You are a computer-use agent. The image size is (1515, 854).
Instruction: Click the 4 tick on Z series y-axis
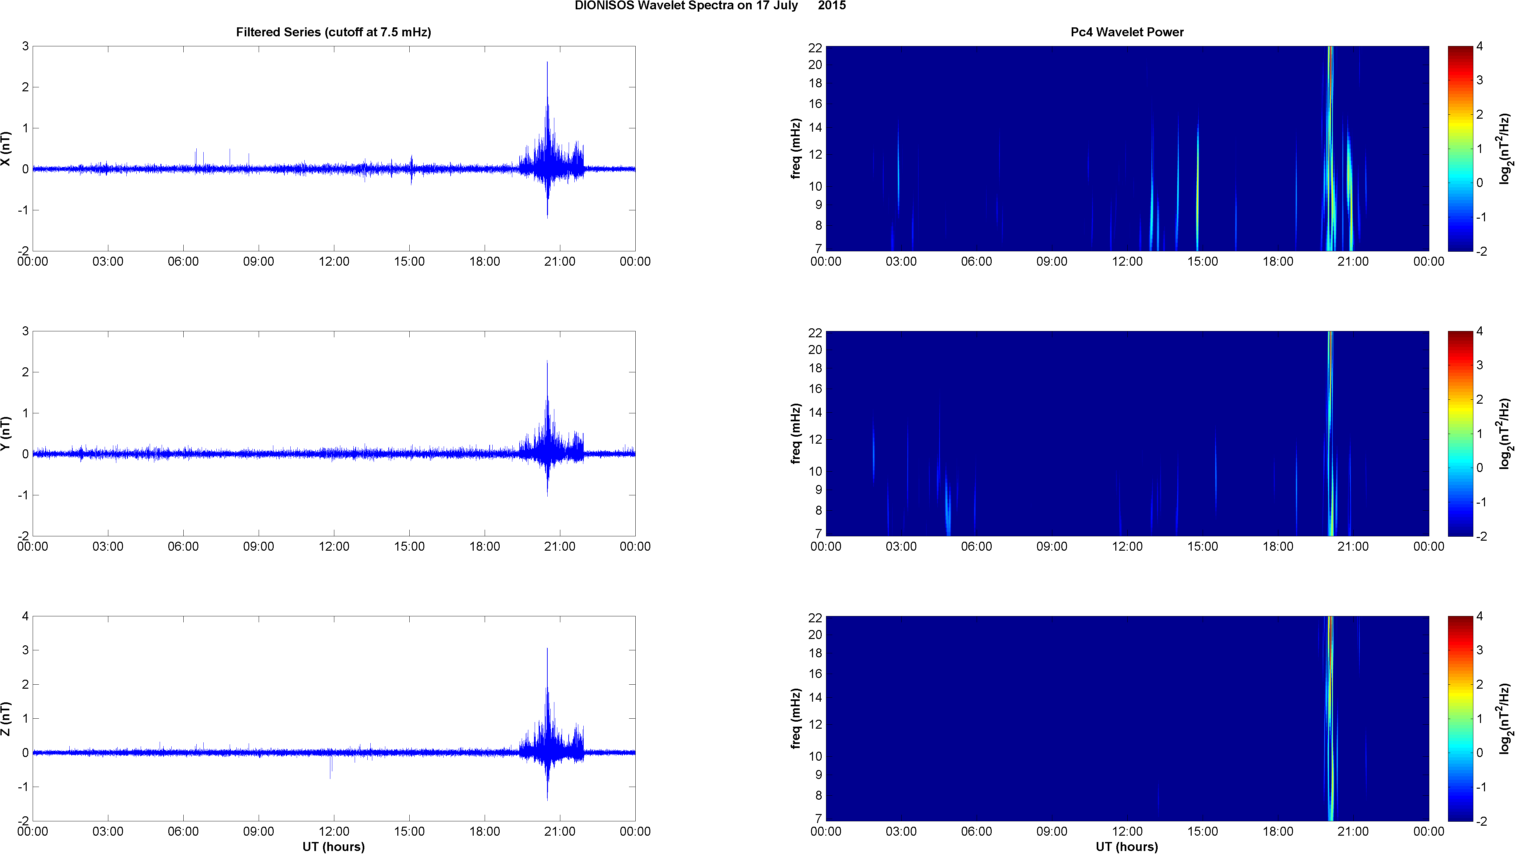pos(25,616)
